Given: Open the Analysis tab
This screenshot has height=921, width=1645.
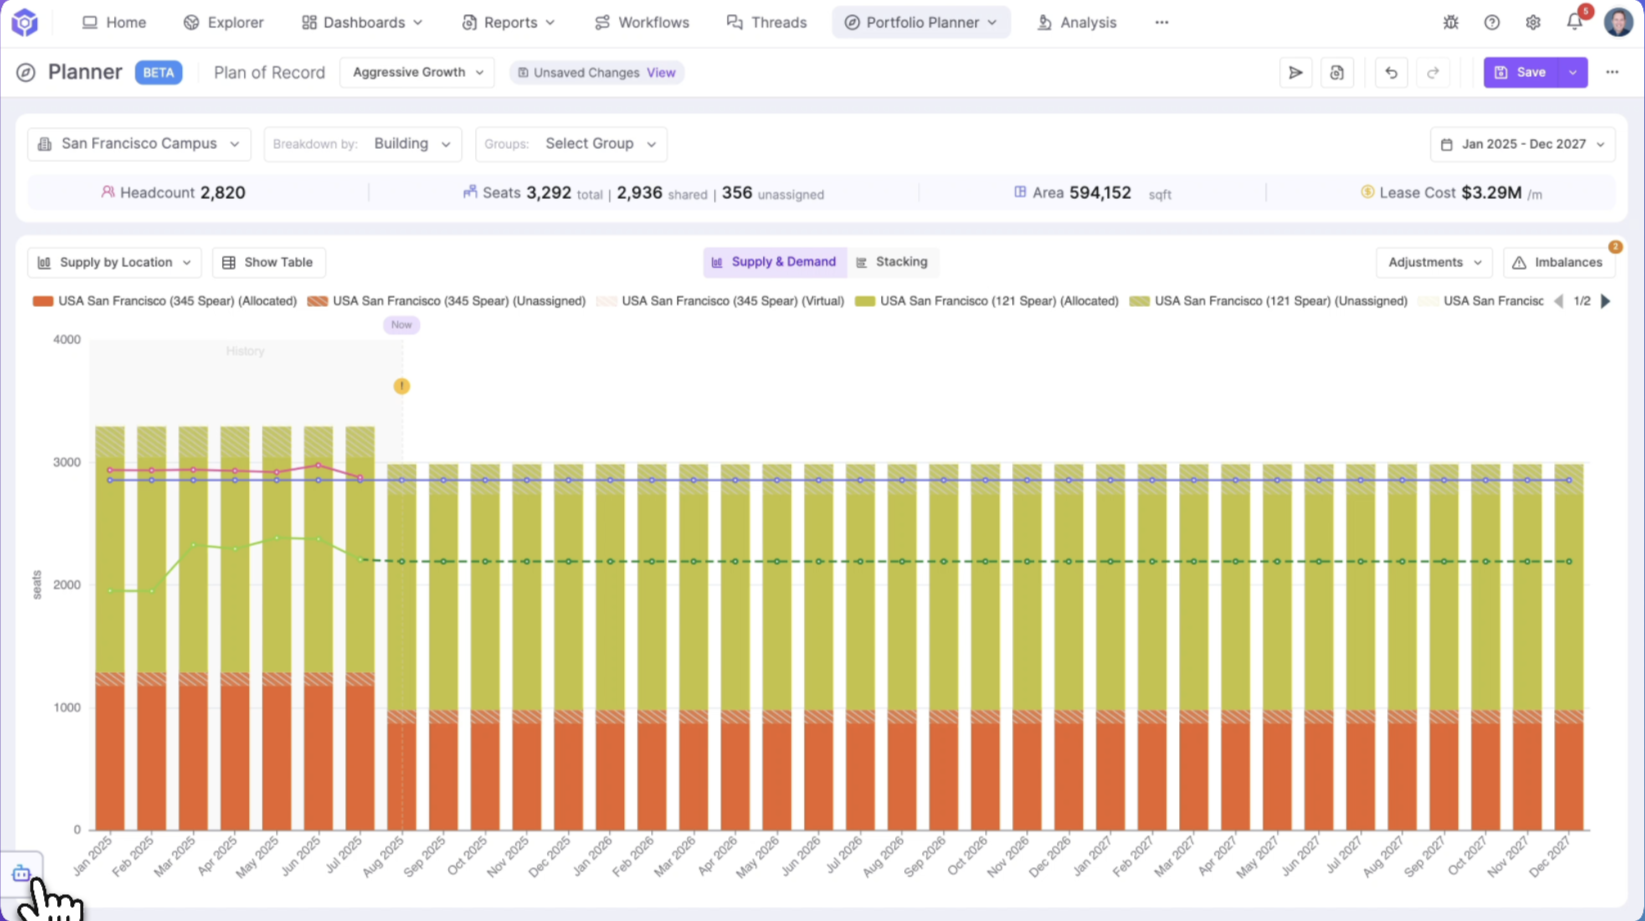Looking at the screenshot, I should click(1077, 22).
